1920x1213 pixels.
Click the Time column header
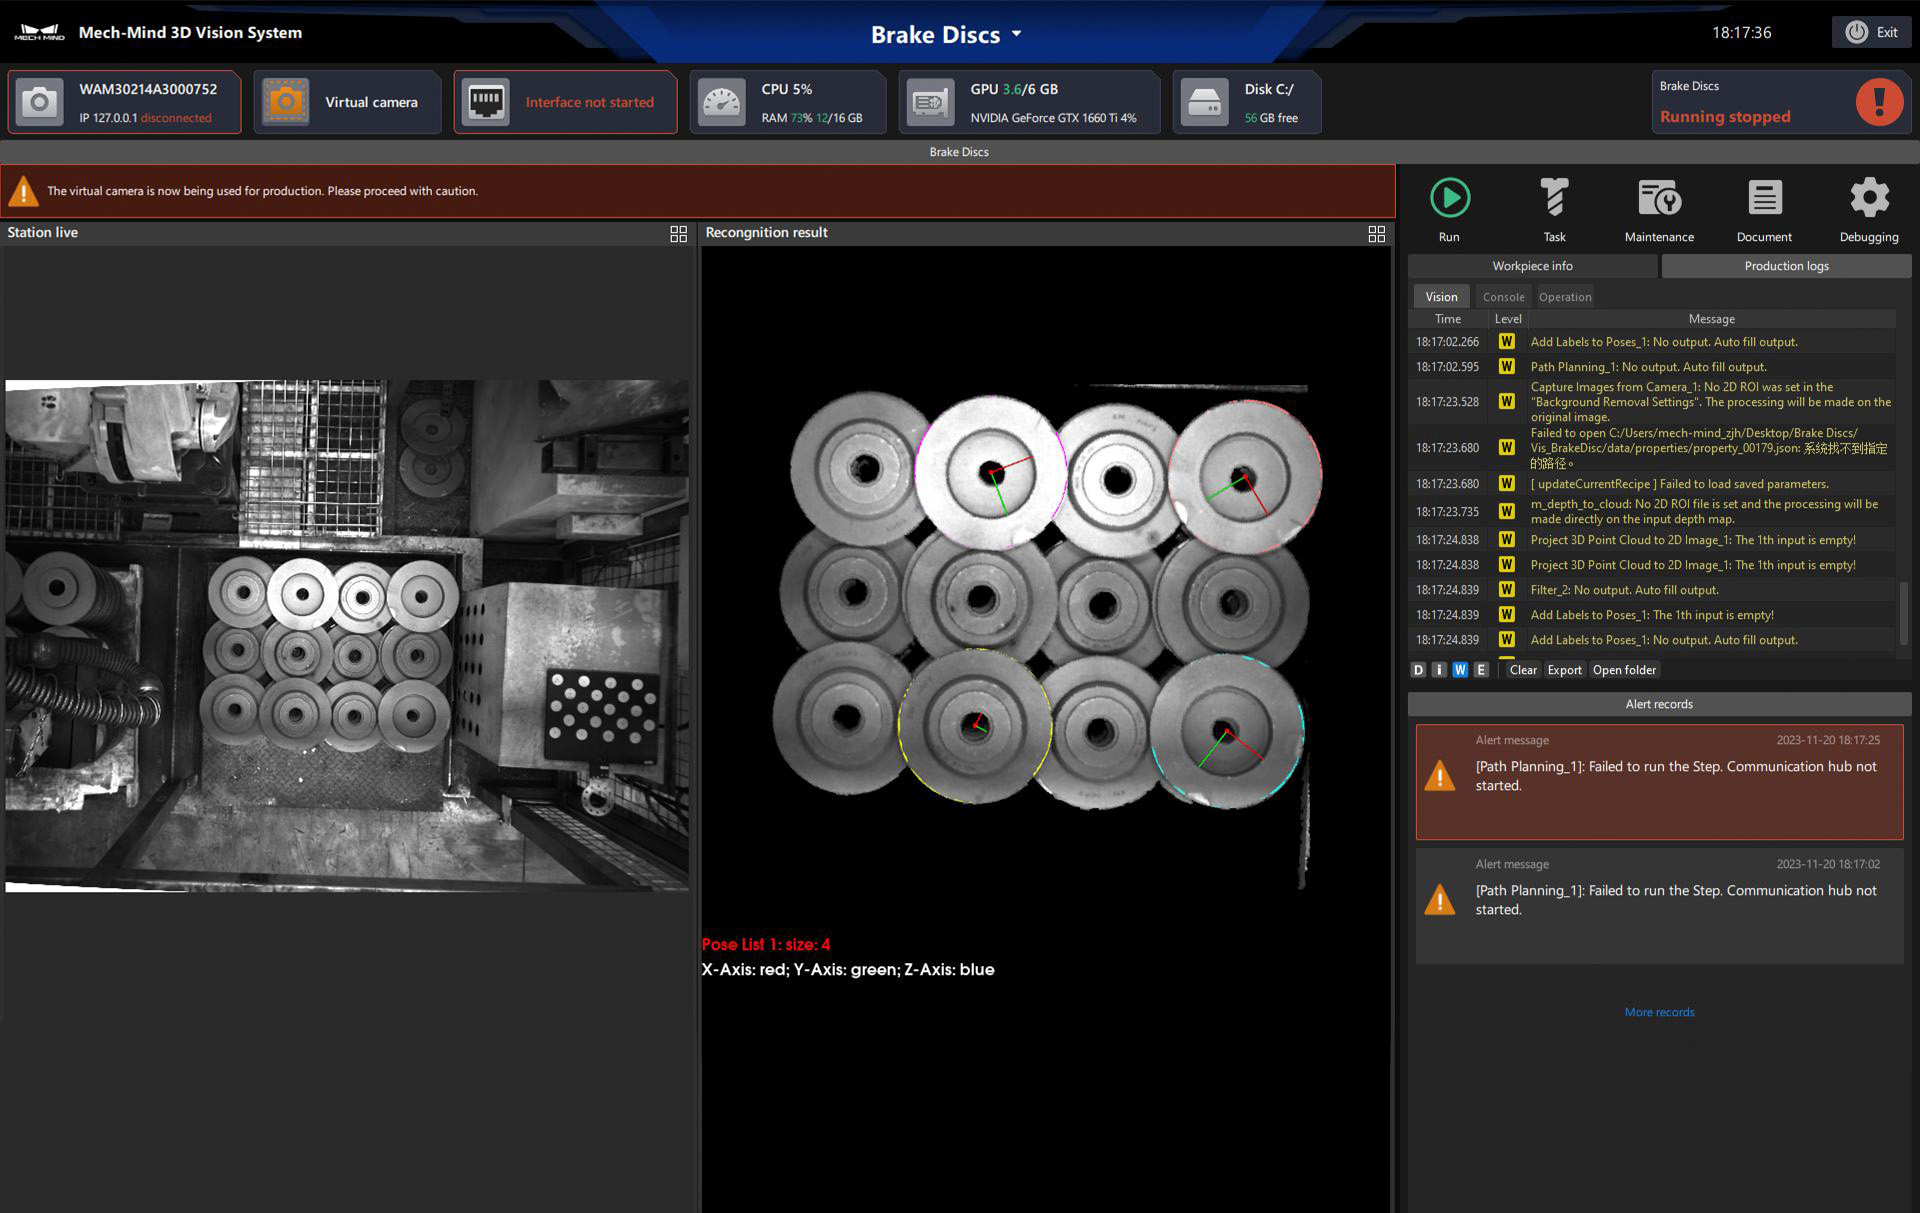pos(1447,319)
